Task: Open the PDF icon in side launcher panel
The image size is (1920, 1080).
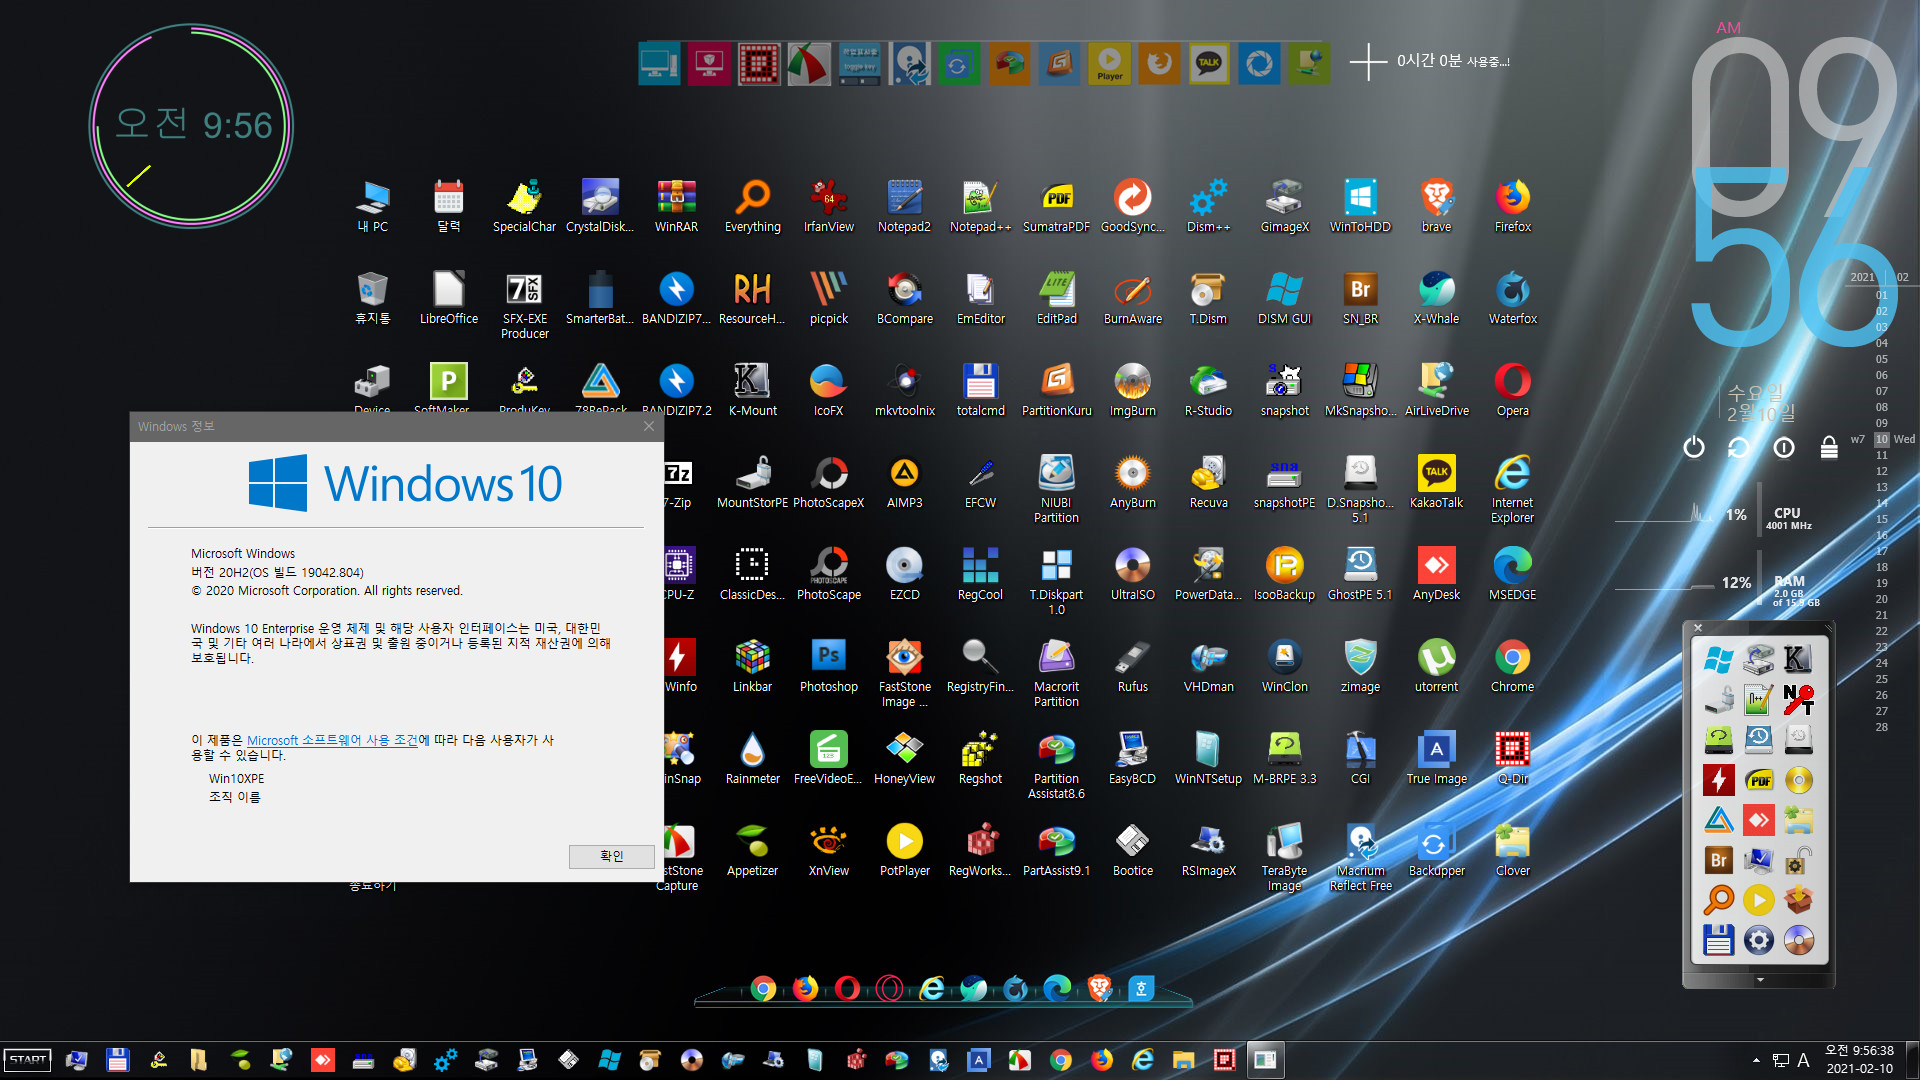Action: click(x=1758, y=780)
